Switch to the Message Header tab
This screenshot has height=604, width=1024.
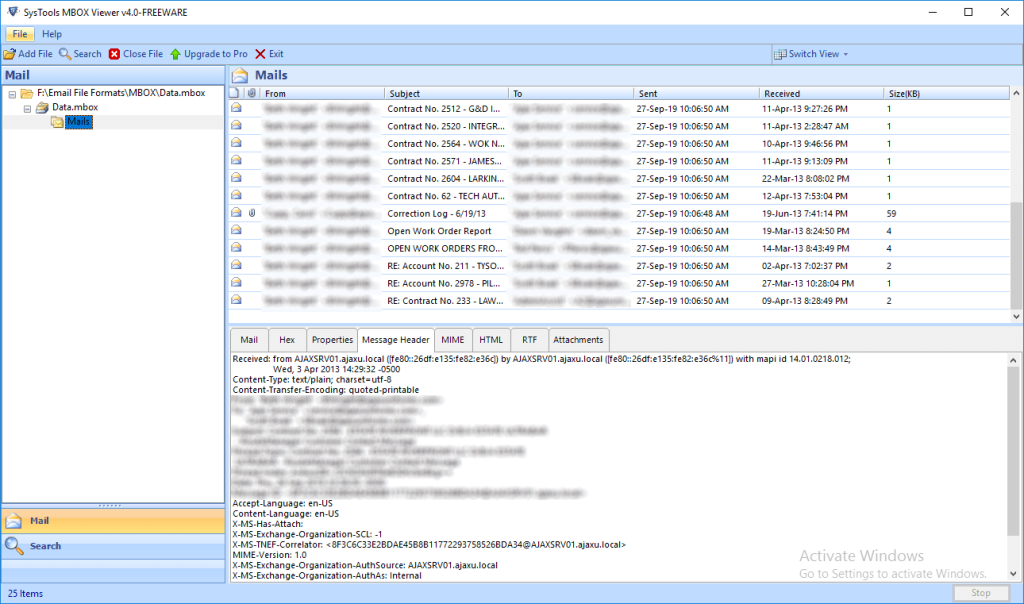tap(396, 340)
